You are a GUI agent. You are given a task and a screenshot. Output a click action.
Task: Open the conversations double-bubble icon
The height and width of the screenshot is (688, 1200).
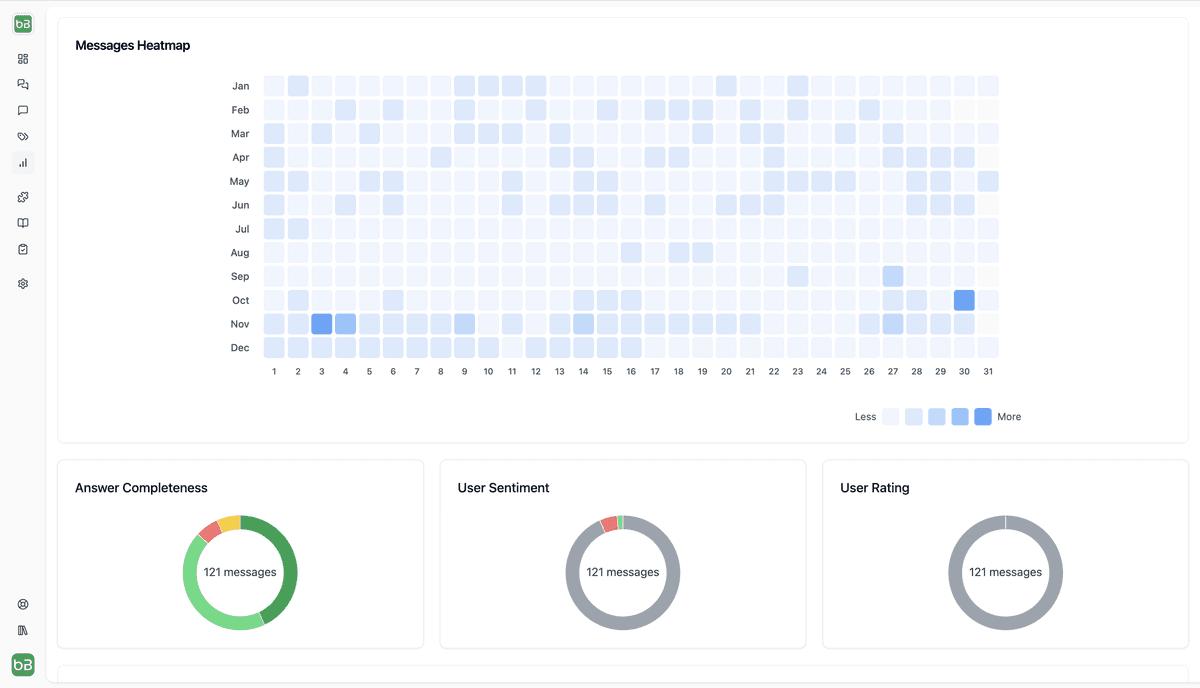(23, 85)
